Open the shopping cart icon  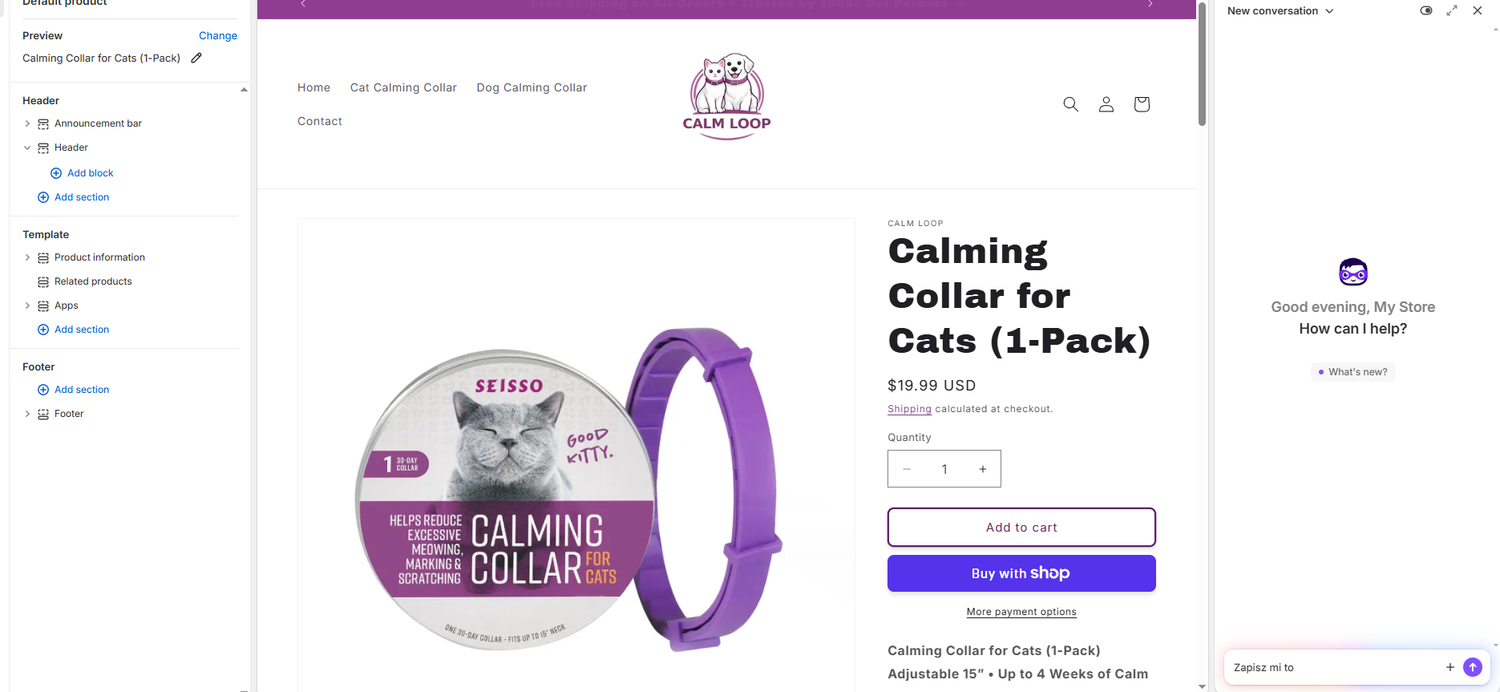(1142, 104)
